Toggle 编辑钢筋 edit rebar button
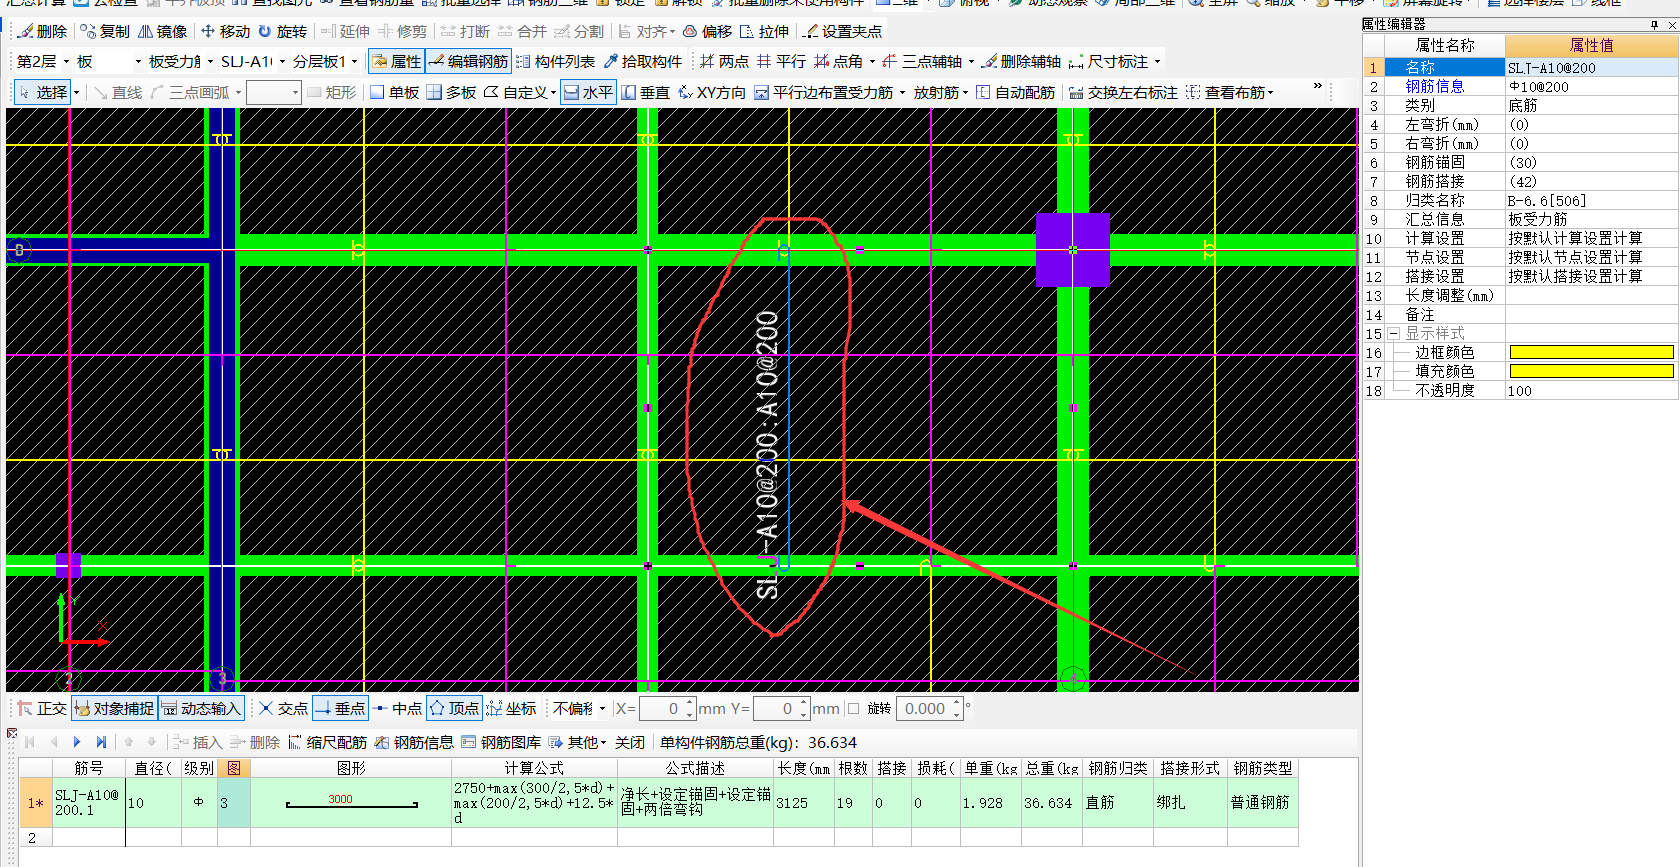 469,61
